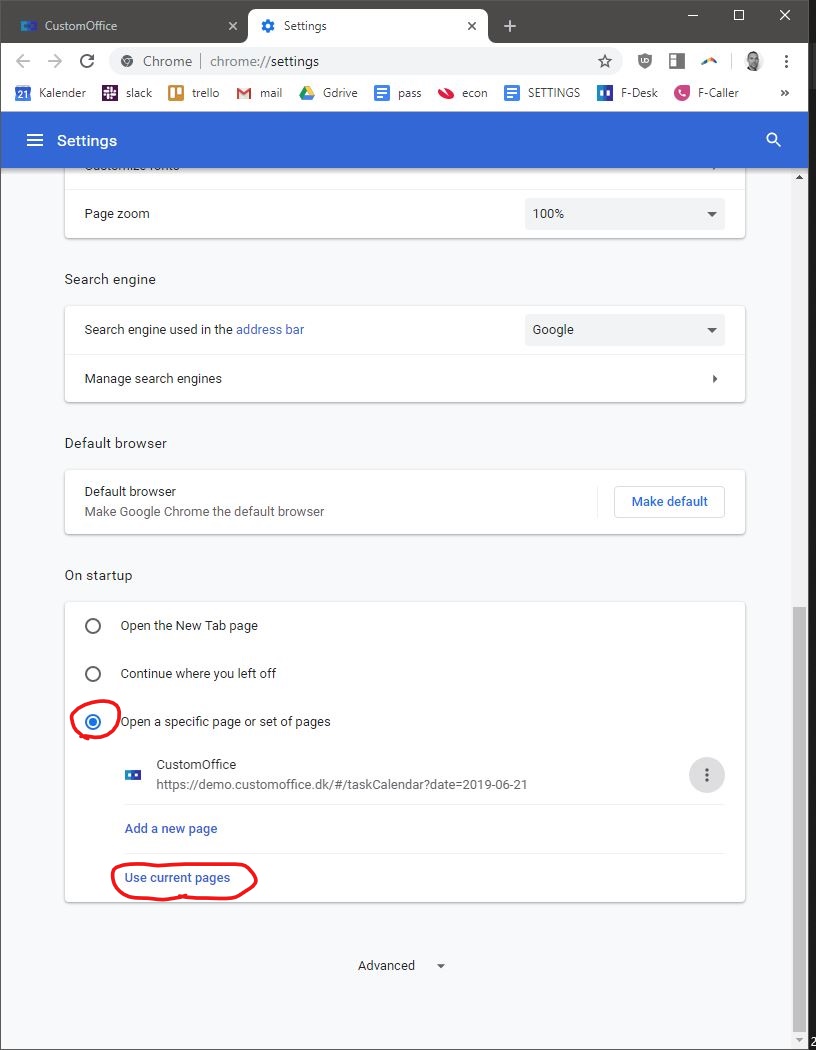This screenshot has width=816, height=1050.
Task: Expand Manage search engines
Action: pos(404,379)
